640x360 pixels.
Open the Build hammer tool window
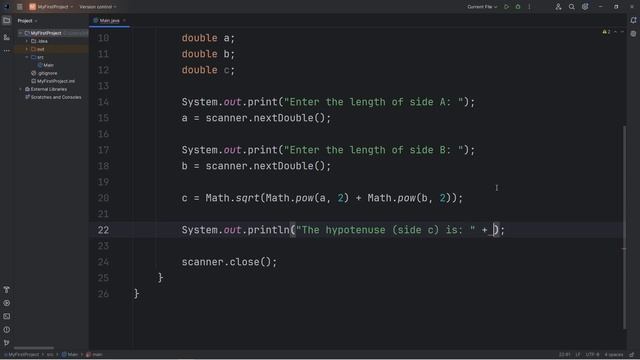click(x=7, y=290)
